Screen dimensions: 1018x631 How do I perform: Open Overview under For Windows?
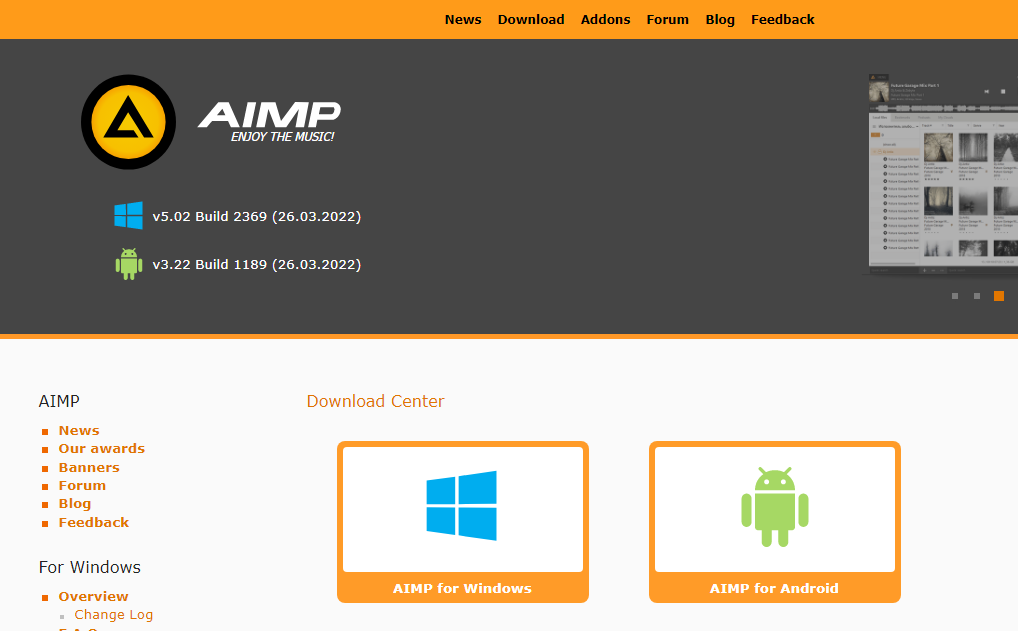93,597
